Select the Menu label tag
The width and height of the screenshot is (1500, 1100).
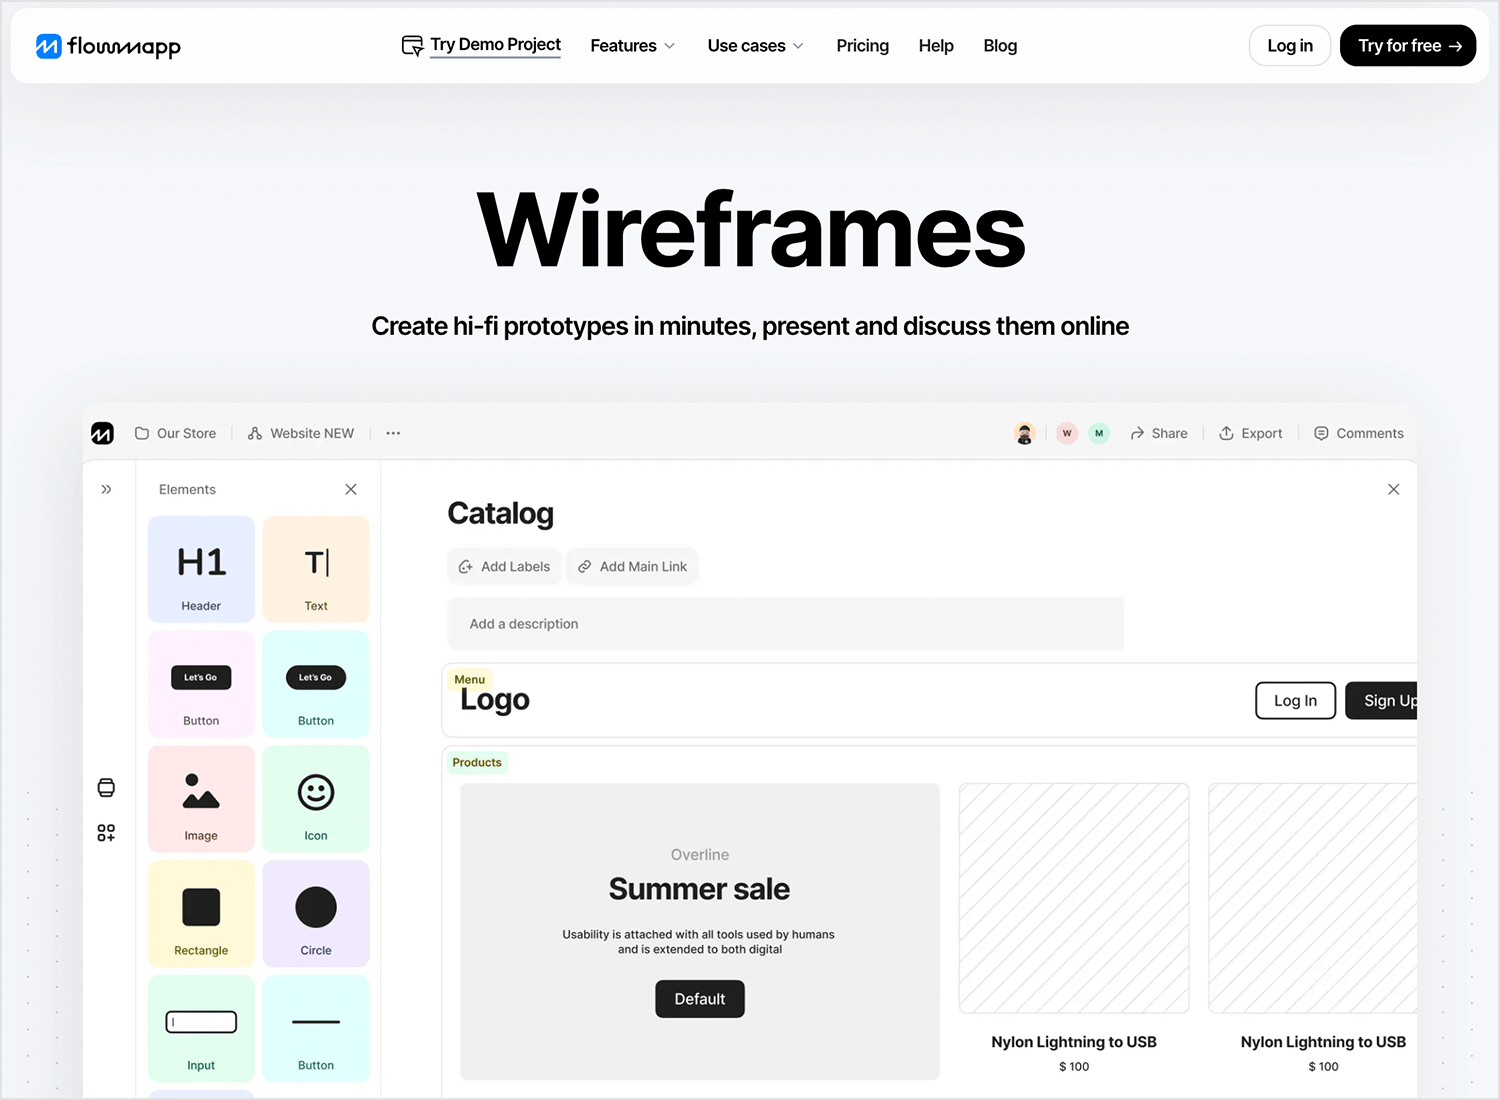(469, 679)
